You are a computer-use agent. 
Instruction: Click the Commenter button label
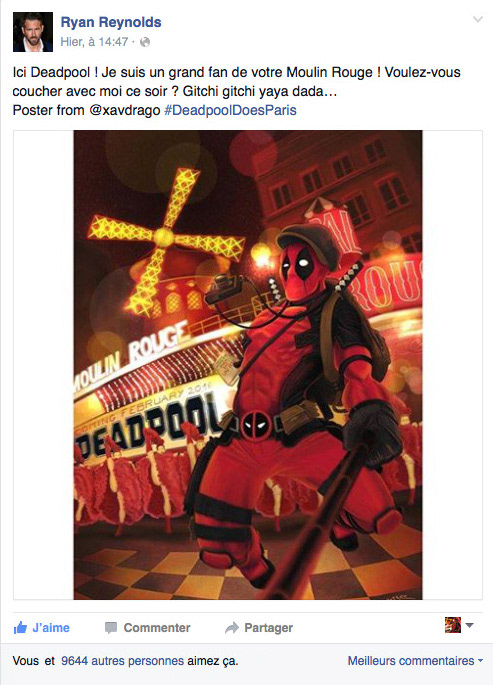[x=157, y=628]
